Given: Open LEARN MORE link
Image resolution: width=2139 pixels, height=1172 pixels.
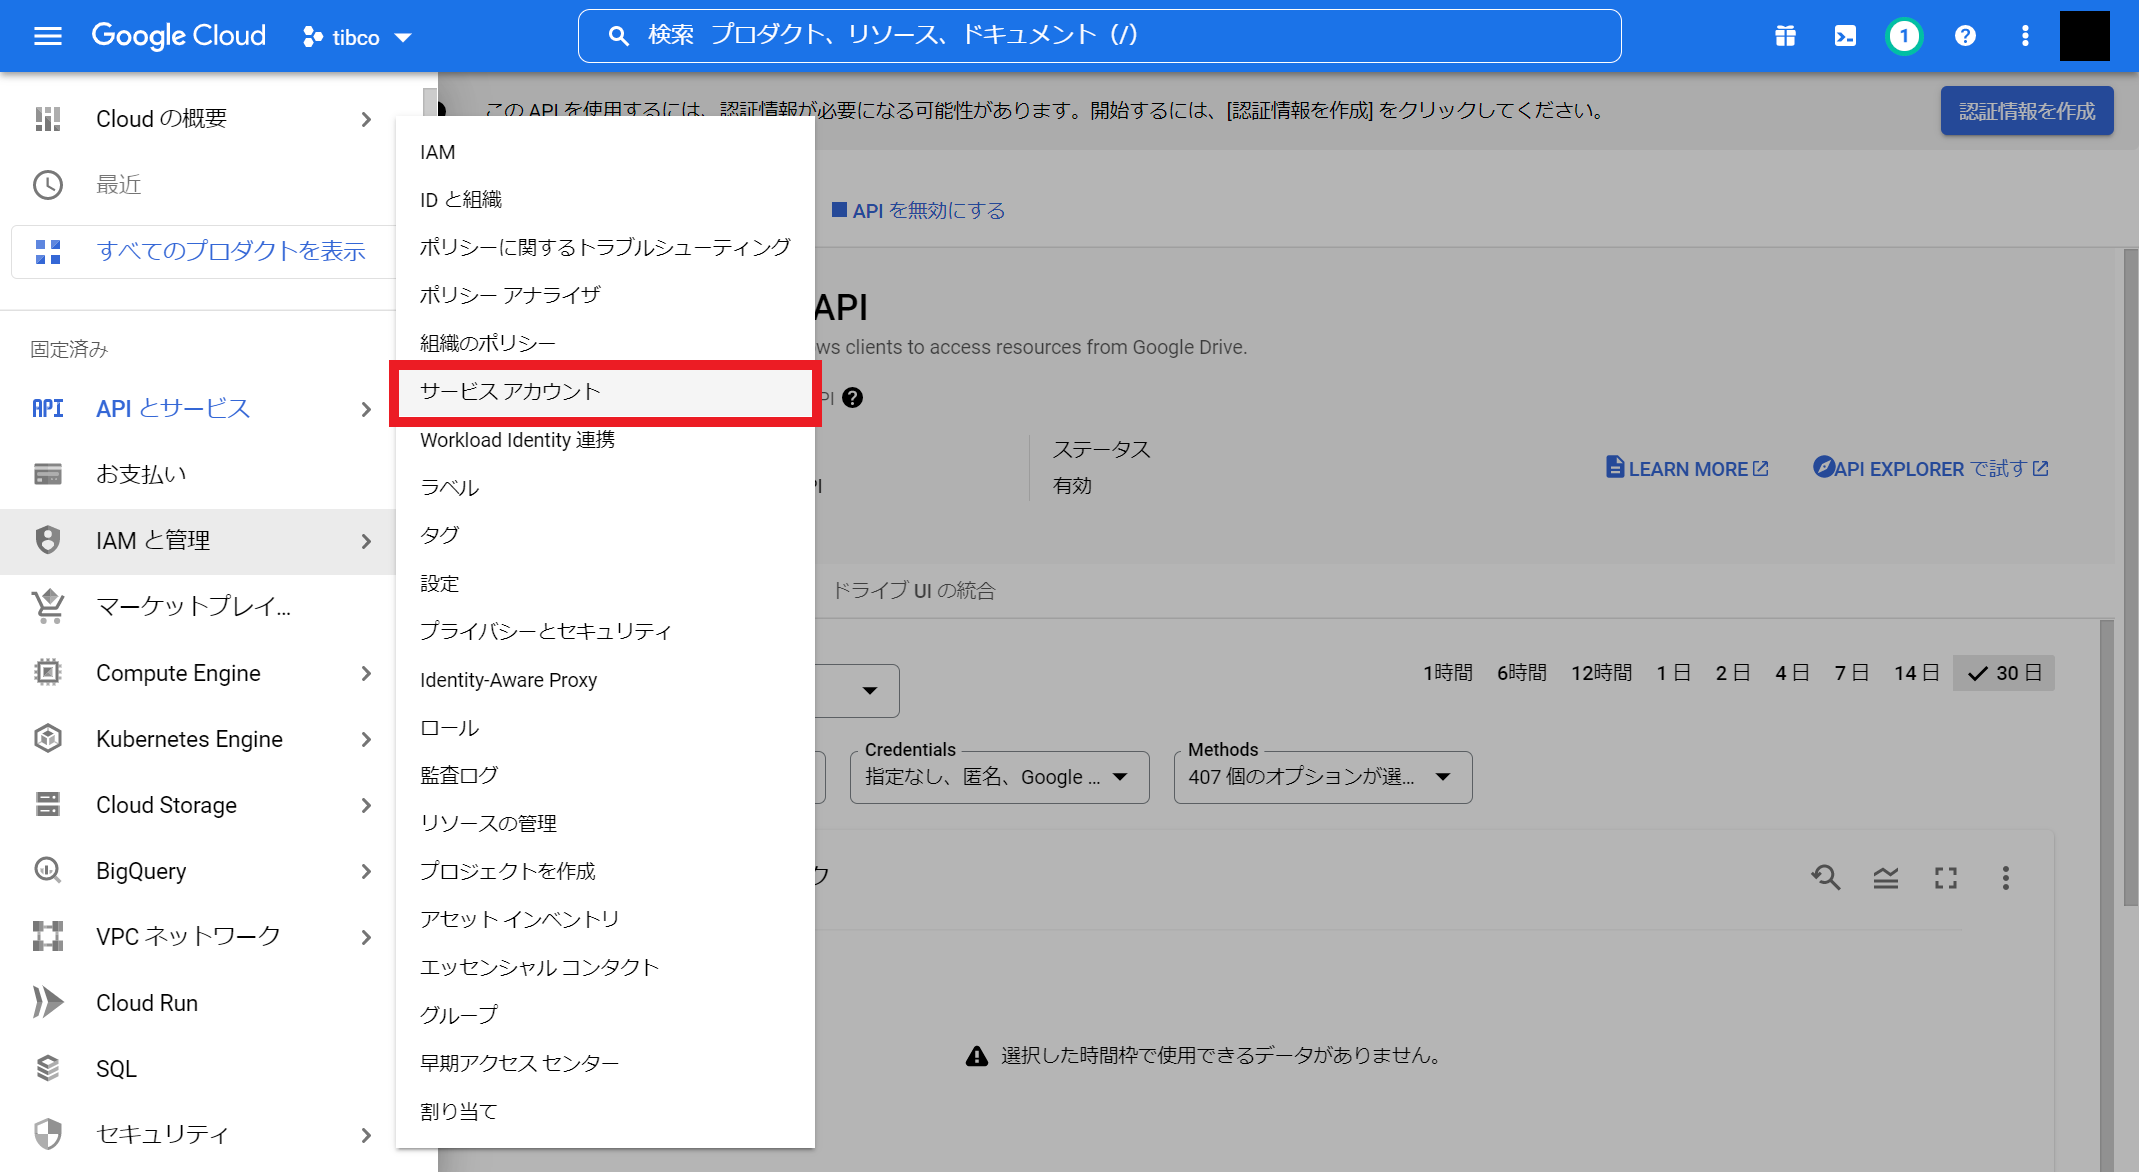Looking at the screenshot, I should pyautogui.click(x=1688, y=468).
